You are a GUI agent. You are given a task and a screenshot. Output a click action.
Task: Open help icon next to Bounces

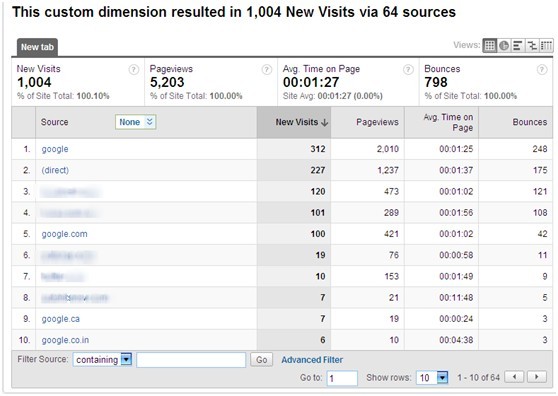pyautogui.click(x=542, y=69)
